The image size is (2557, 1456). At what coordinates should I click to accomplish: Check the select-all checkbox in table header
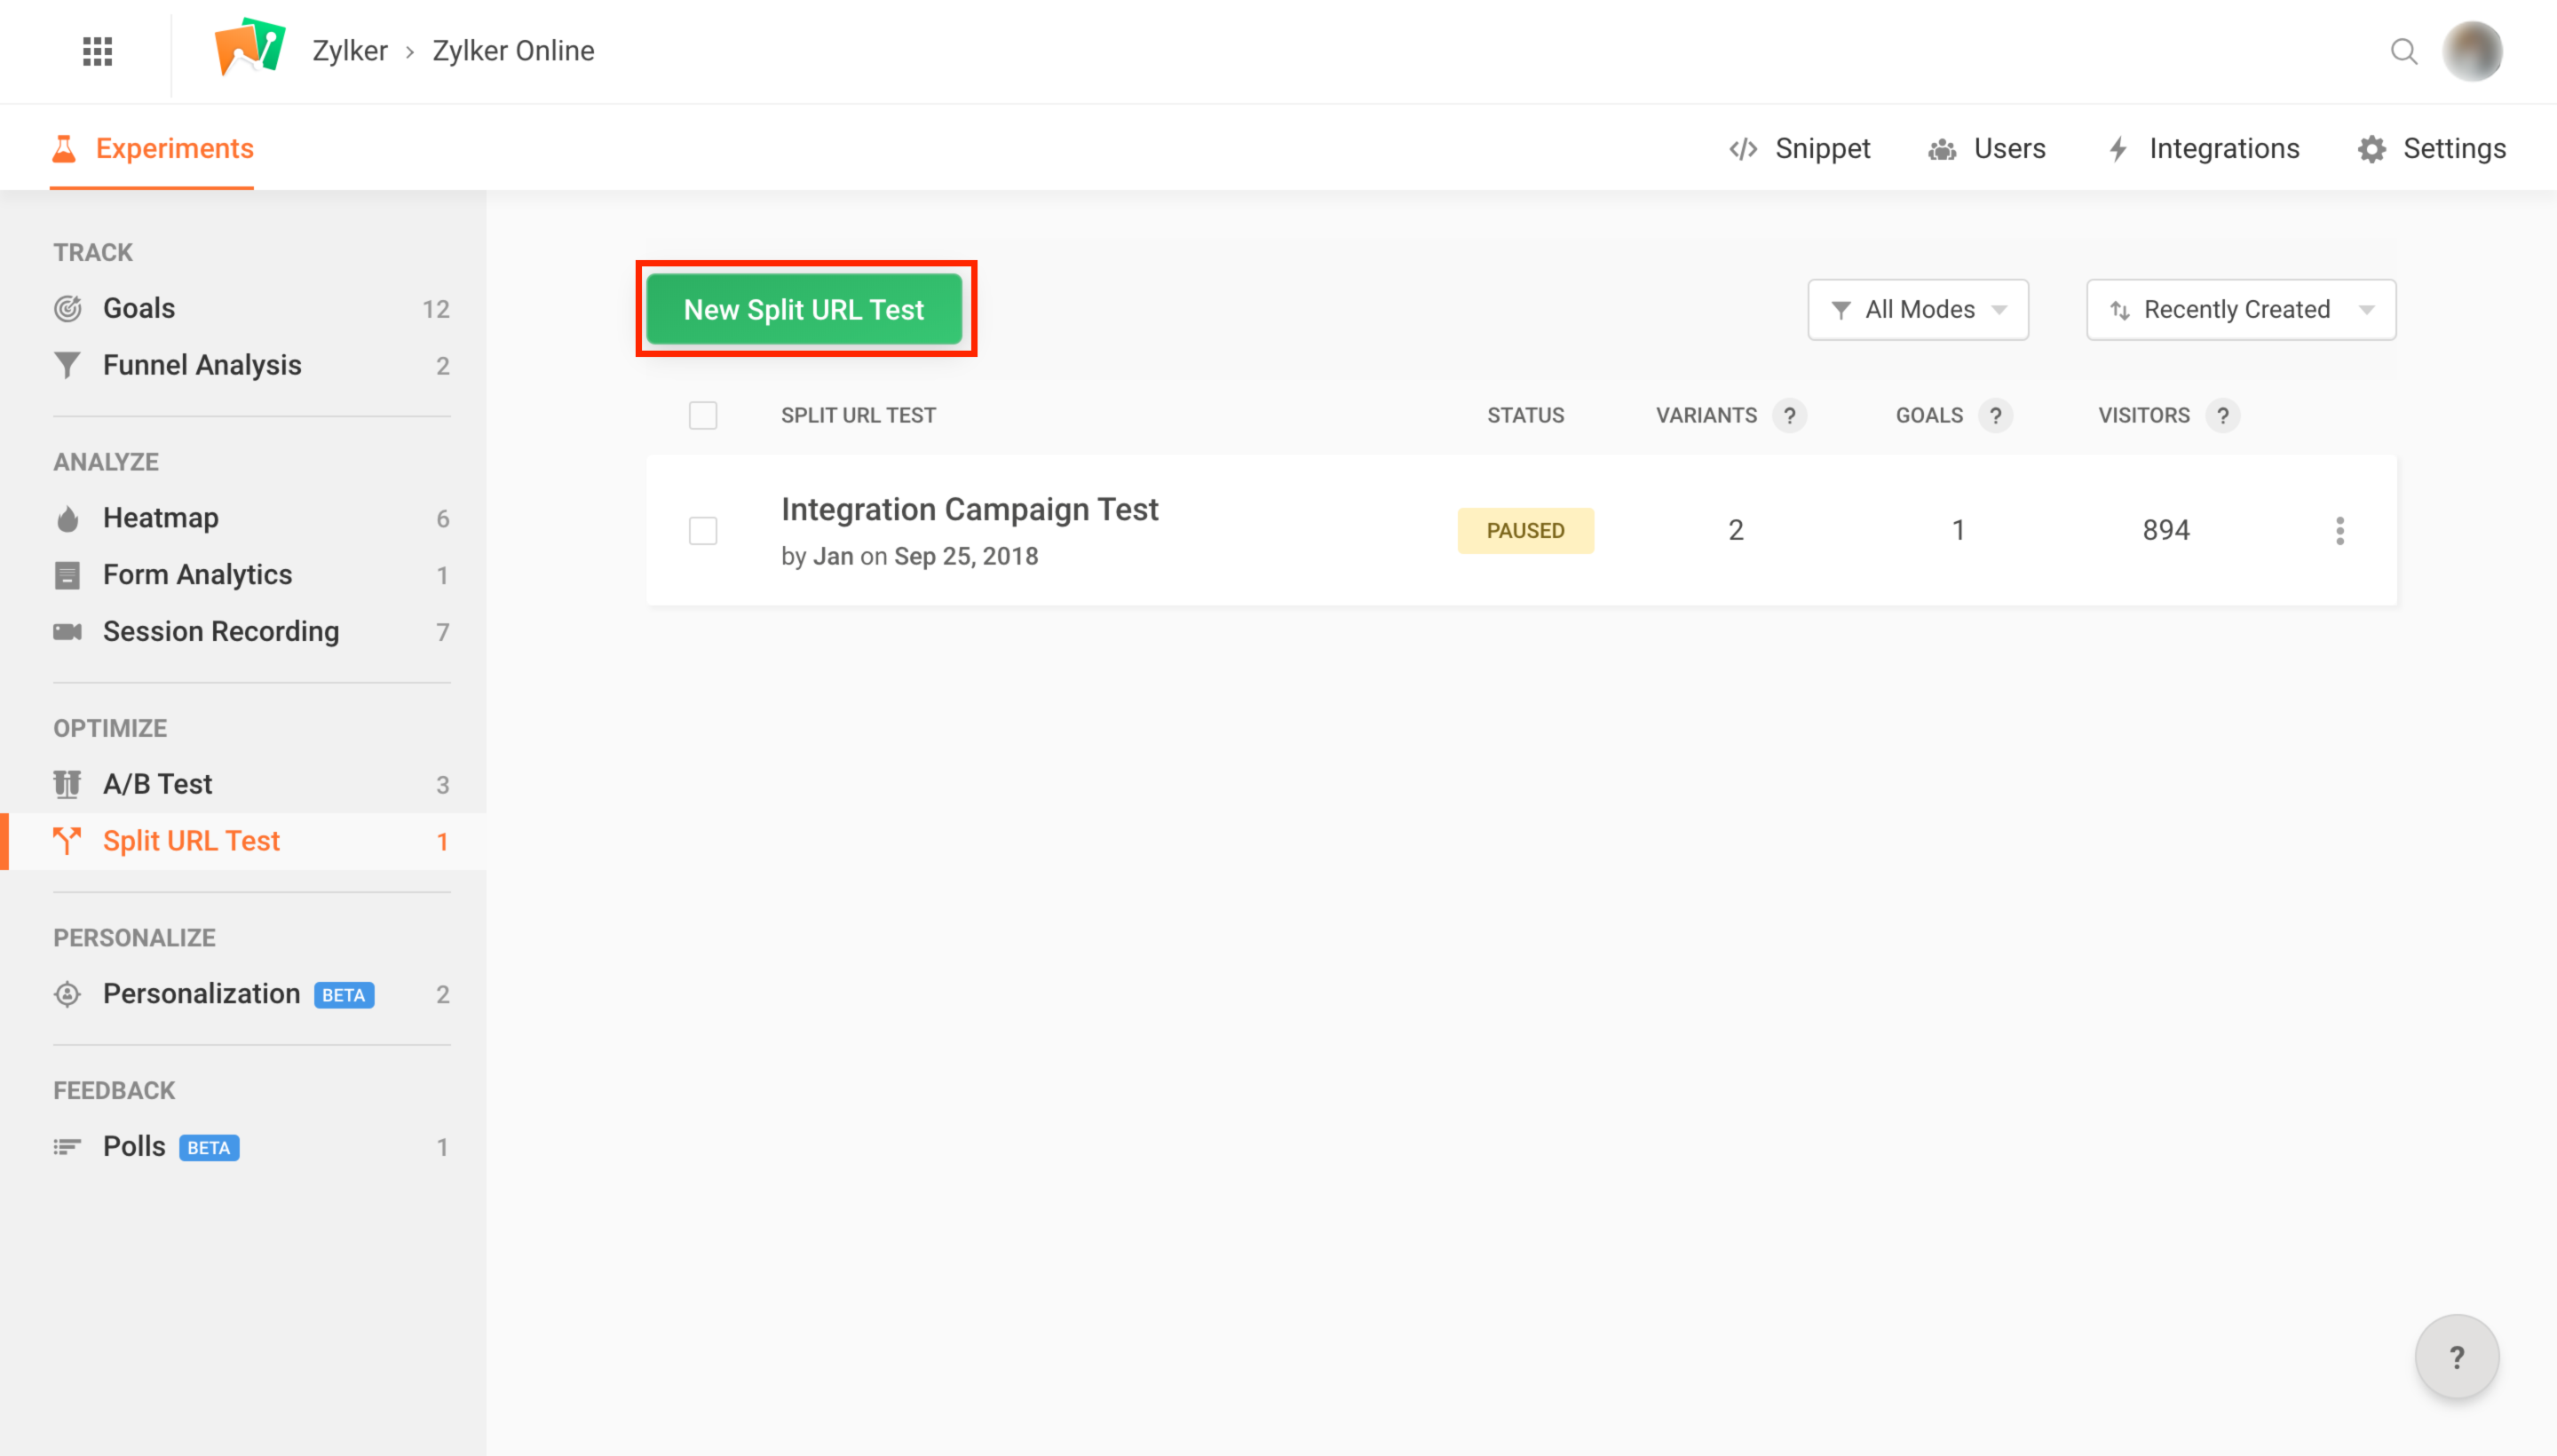(x=702, y=414)
